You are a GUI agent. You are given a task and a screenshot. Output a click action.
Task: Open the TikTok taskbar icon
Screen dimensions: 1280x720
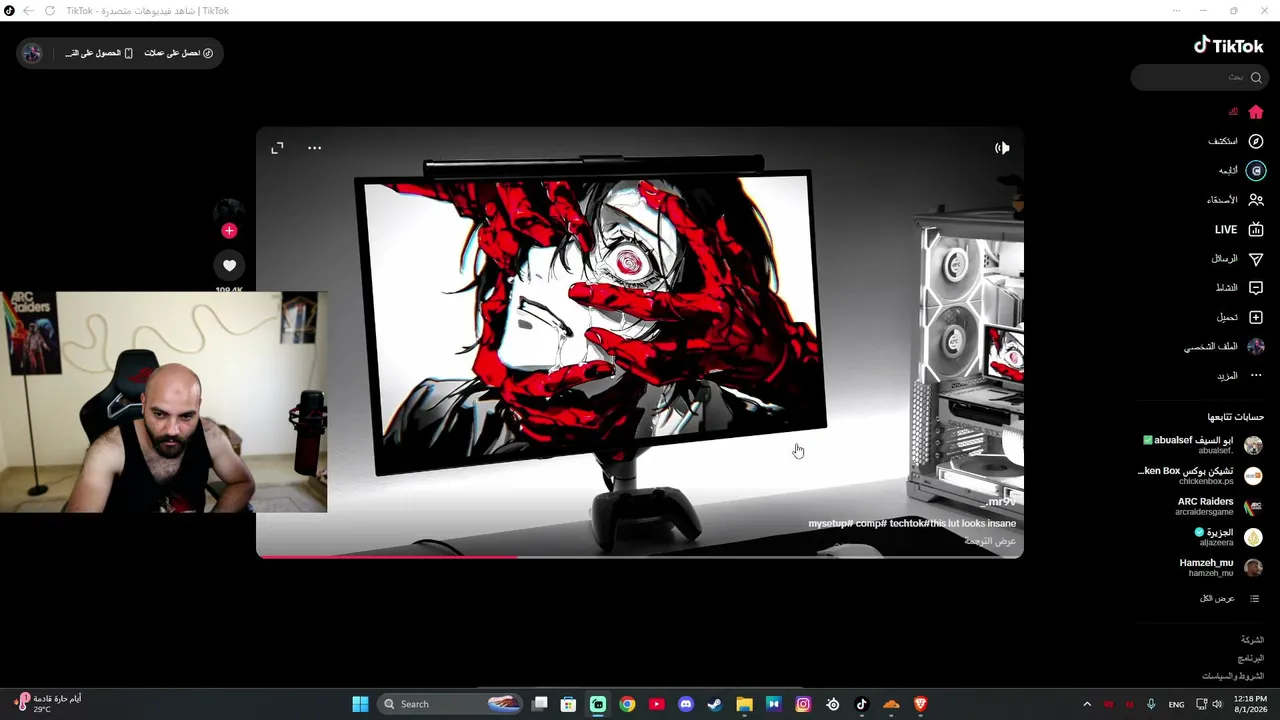[x=862, y=704]
